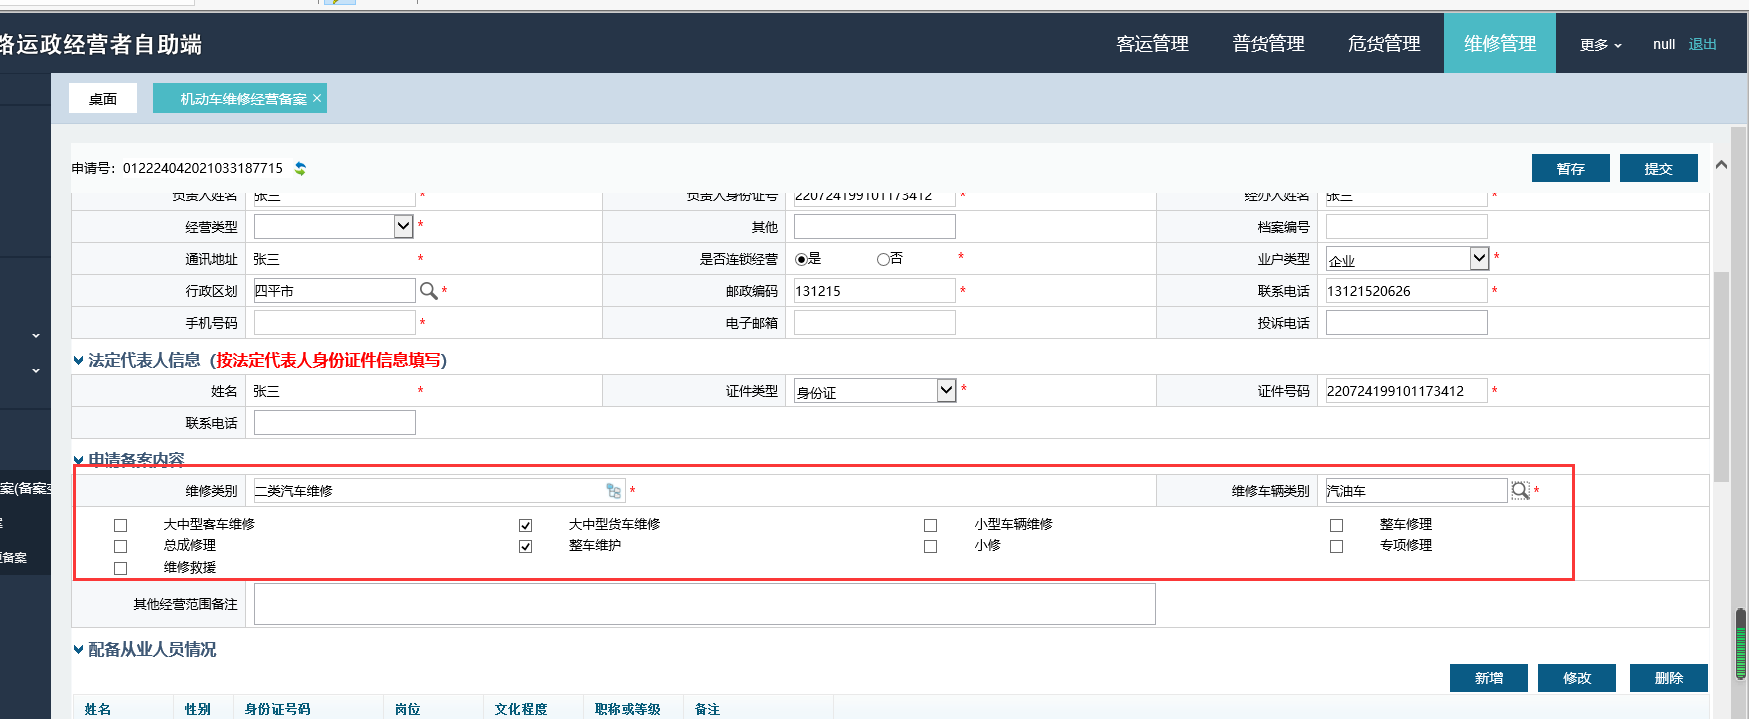Click the 其他经营范围备注 text box
Image resolution: width=1749 pixels, height=719 pixels.
[x=704, y=604]
